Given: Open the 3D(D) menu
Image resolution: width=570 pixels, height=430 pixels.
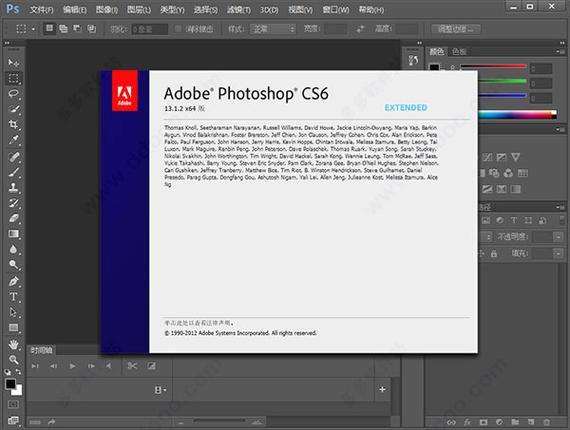Looking at the screenshot, I should coord(269,10).
